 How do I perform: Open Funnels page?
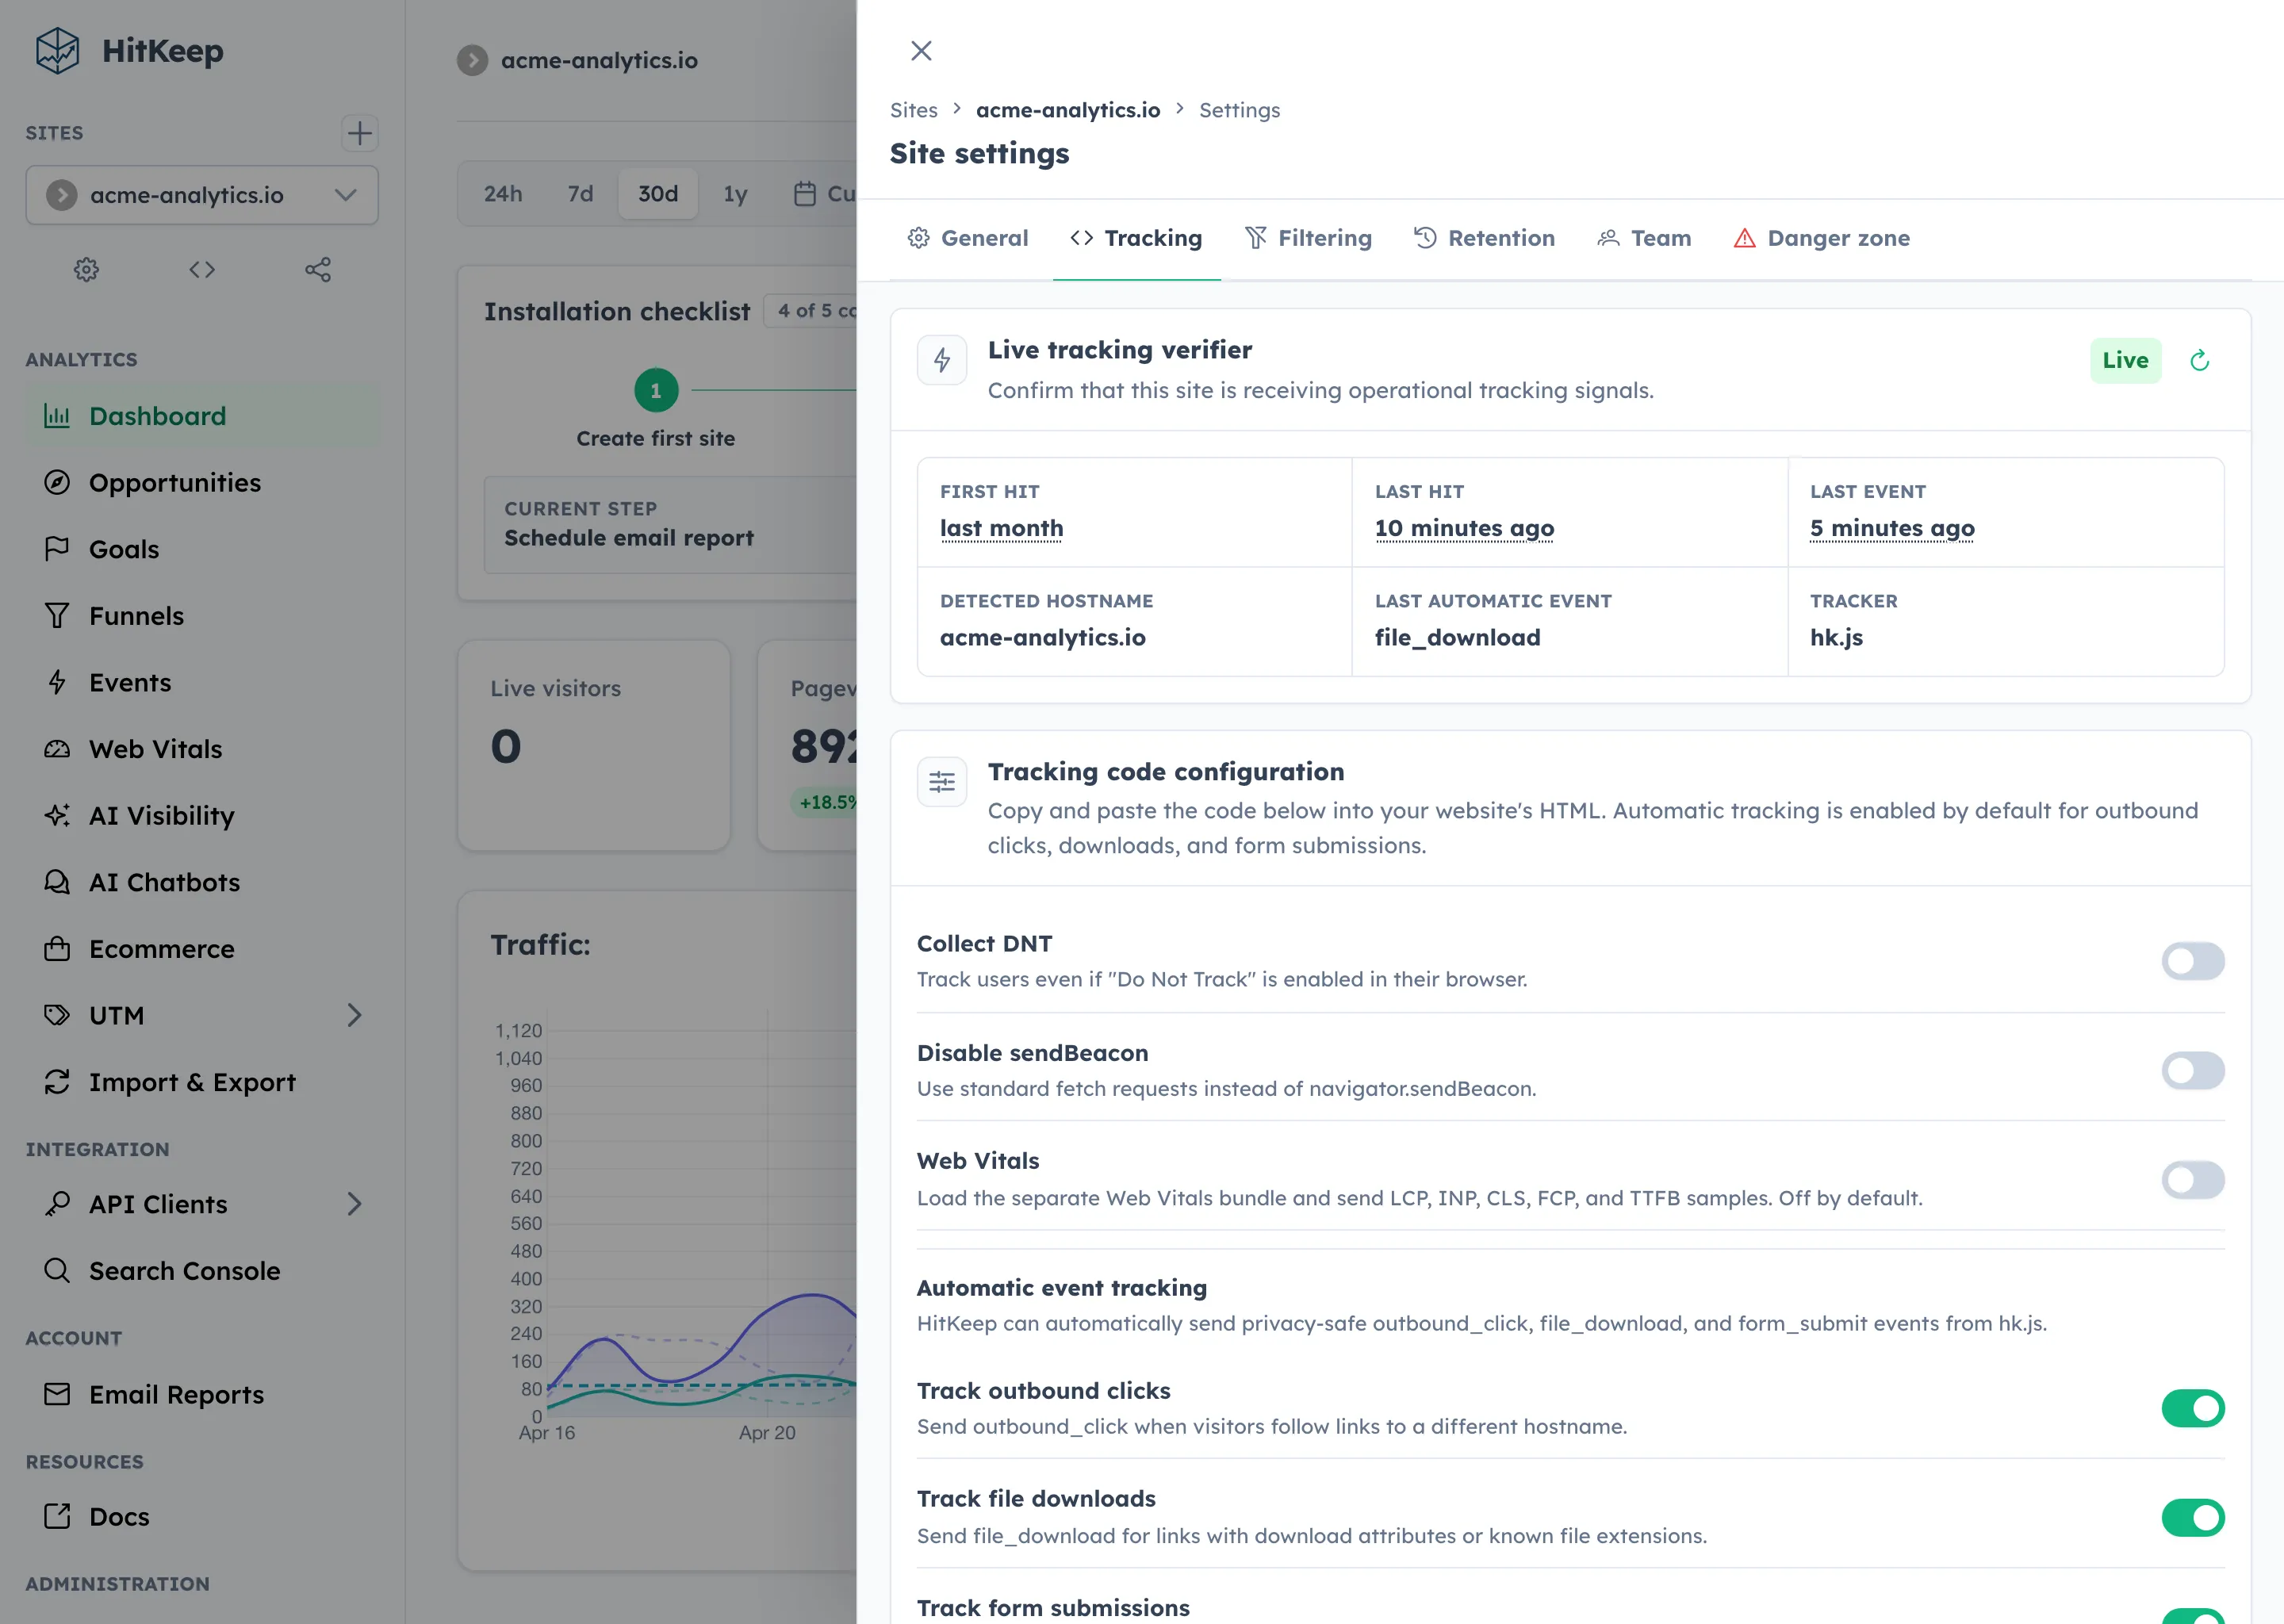click(202, 616)
